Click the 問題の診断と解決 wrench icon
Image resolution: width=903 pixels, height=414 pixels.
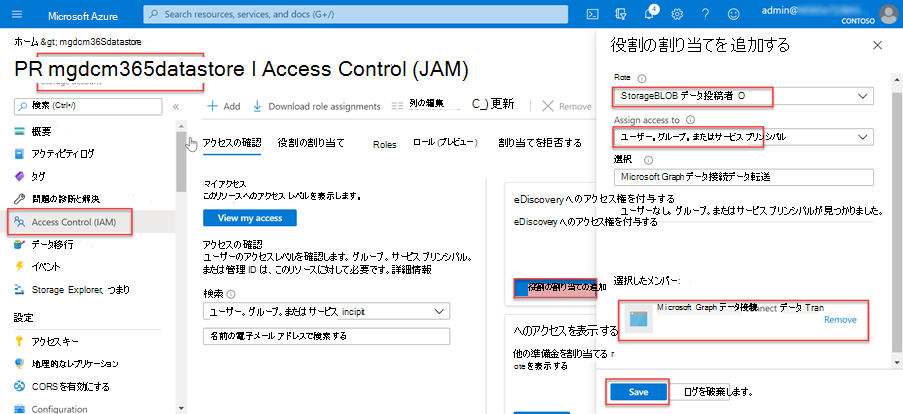[20, 199]
